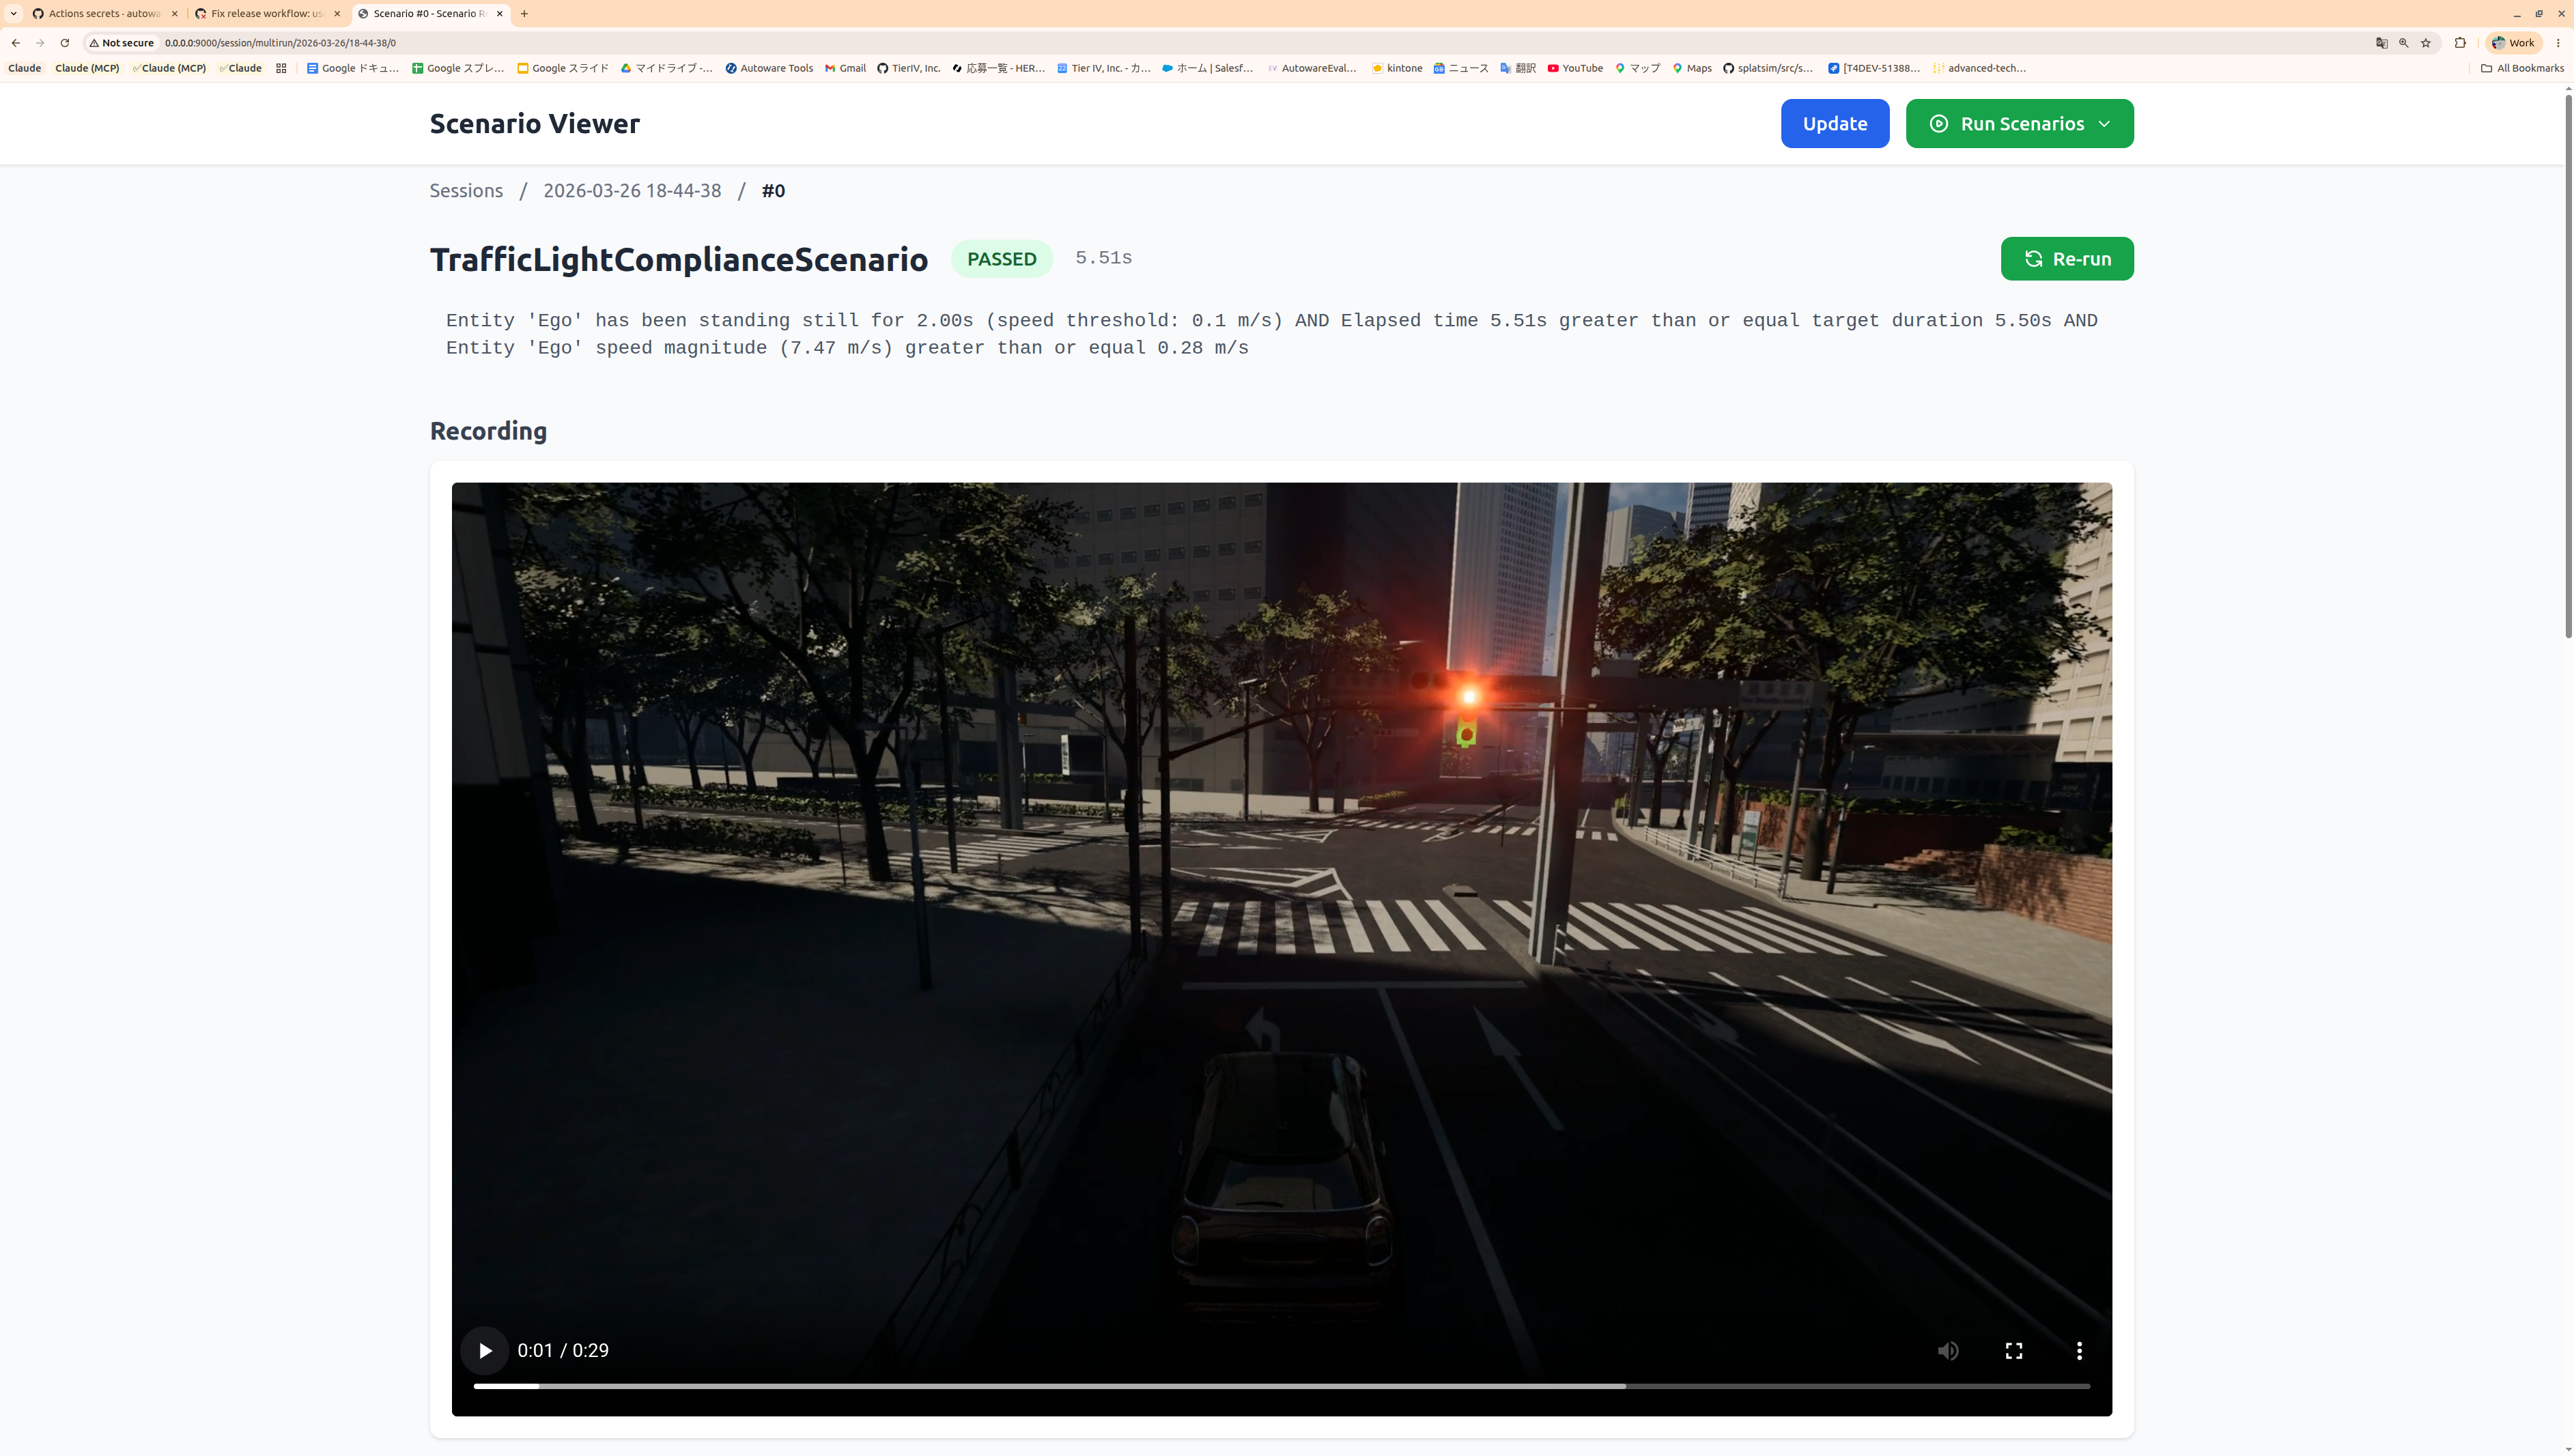The image size is (2574, 1456).
Task: Click the address bar URL
Action: pos(280,43)
